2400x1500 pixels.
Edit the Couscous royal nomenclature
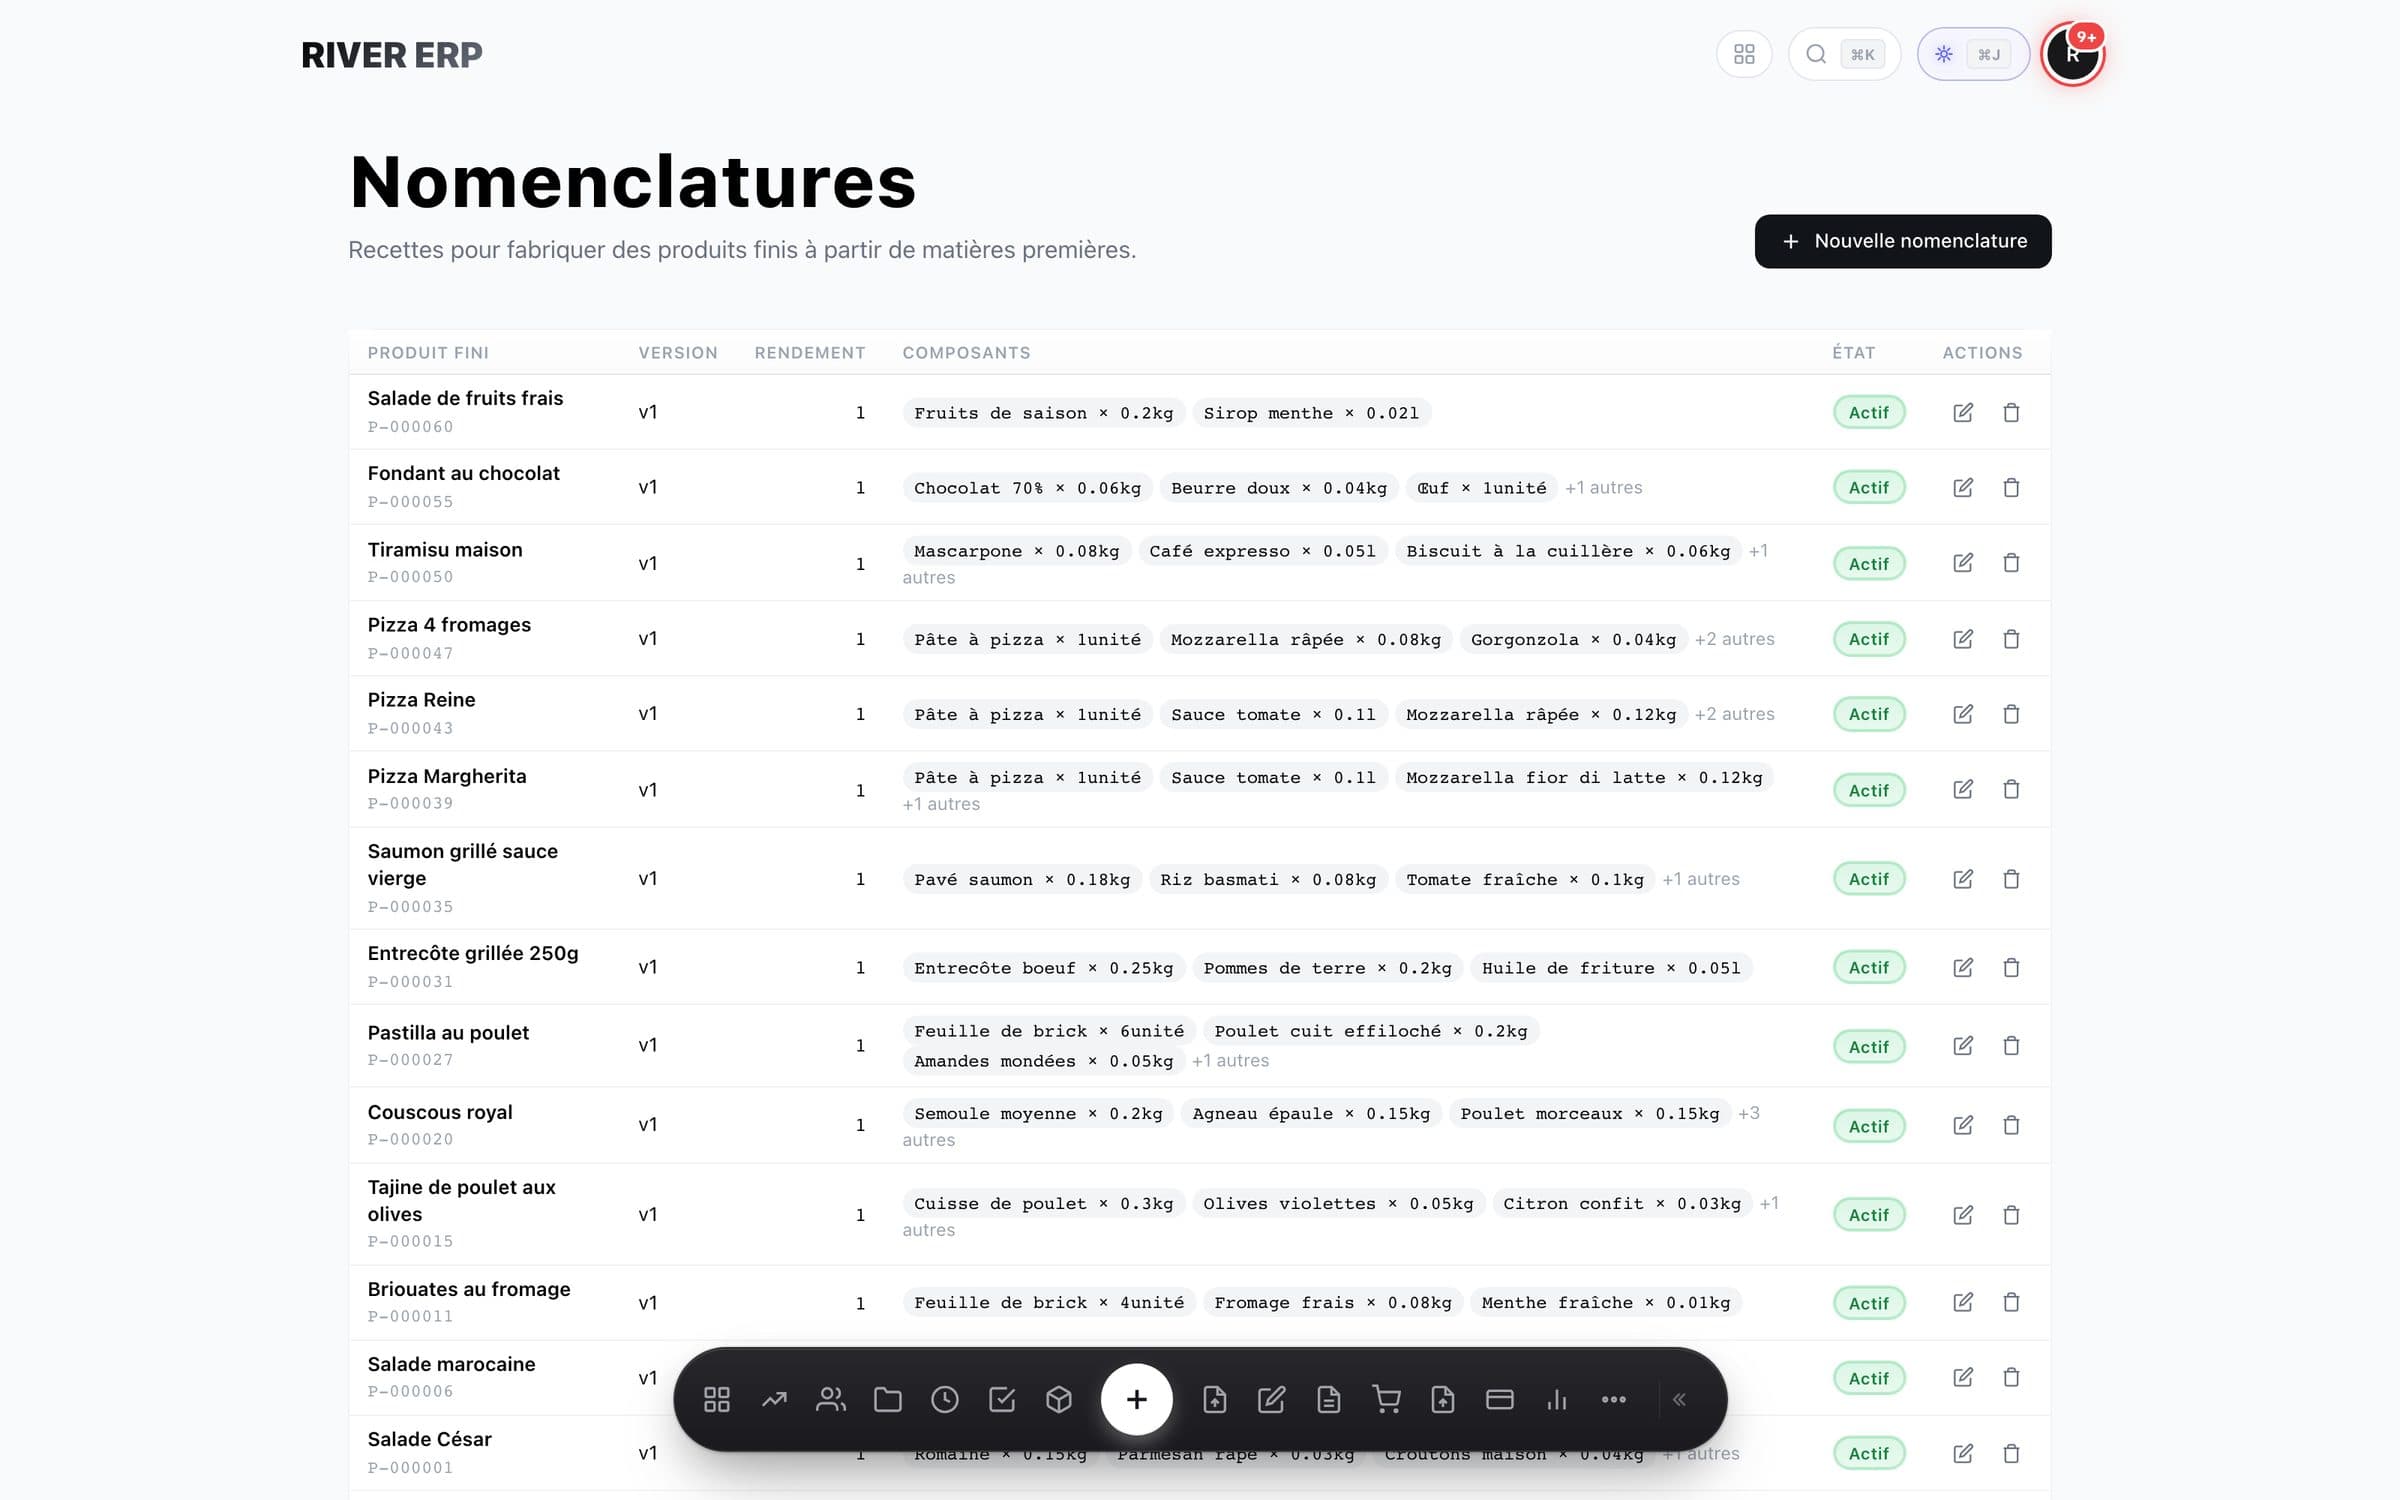click(1963, 1125)
